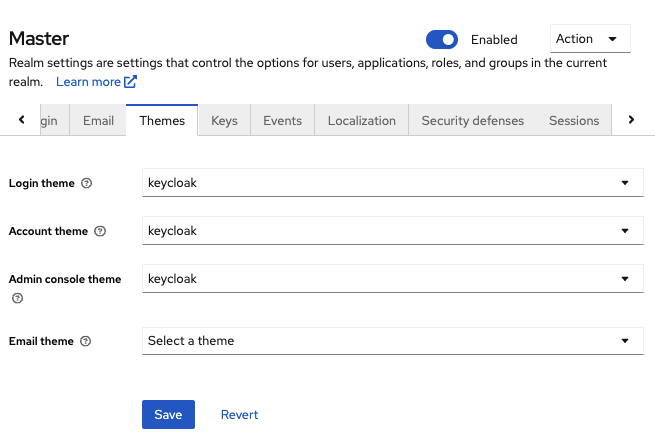Toggle the realm Enabled switch

pyautogui.click(x=441, y=40)
